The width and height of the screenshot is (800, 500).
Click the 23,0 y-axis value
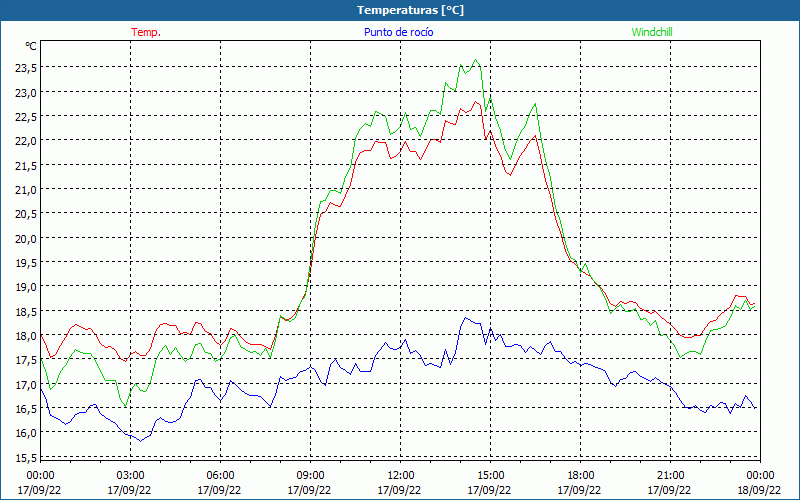click(26, 93)
